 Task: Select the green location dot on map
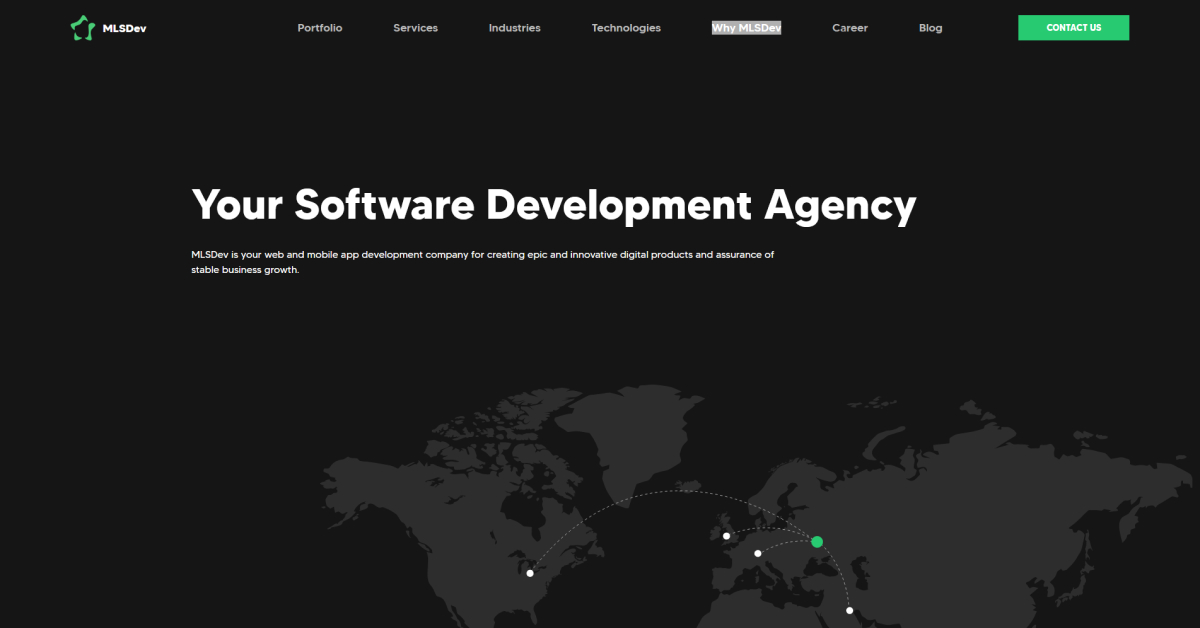click(x=817, y=542)
